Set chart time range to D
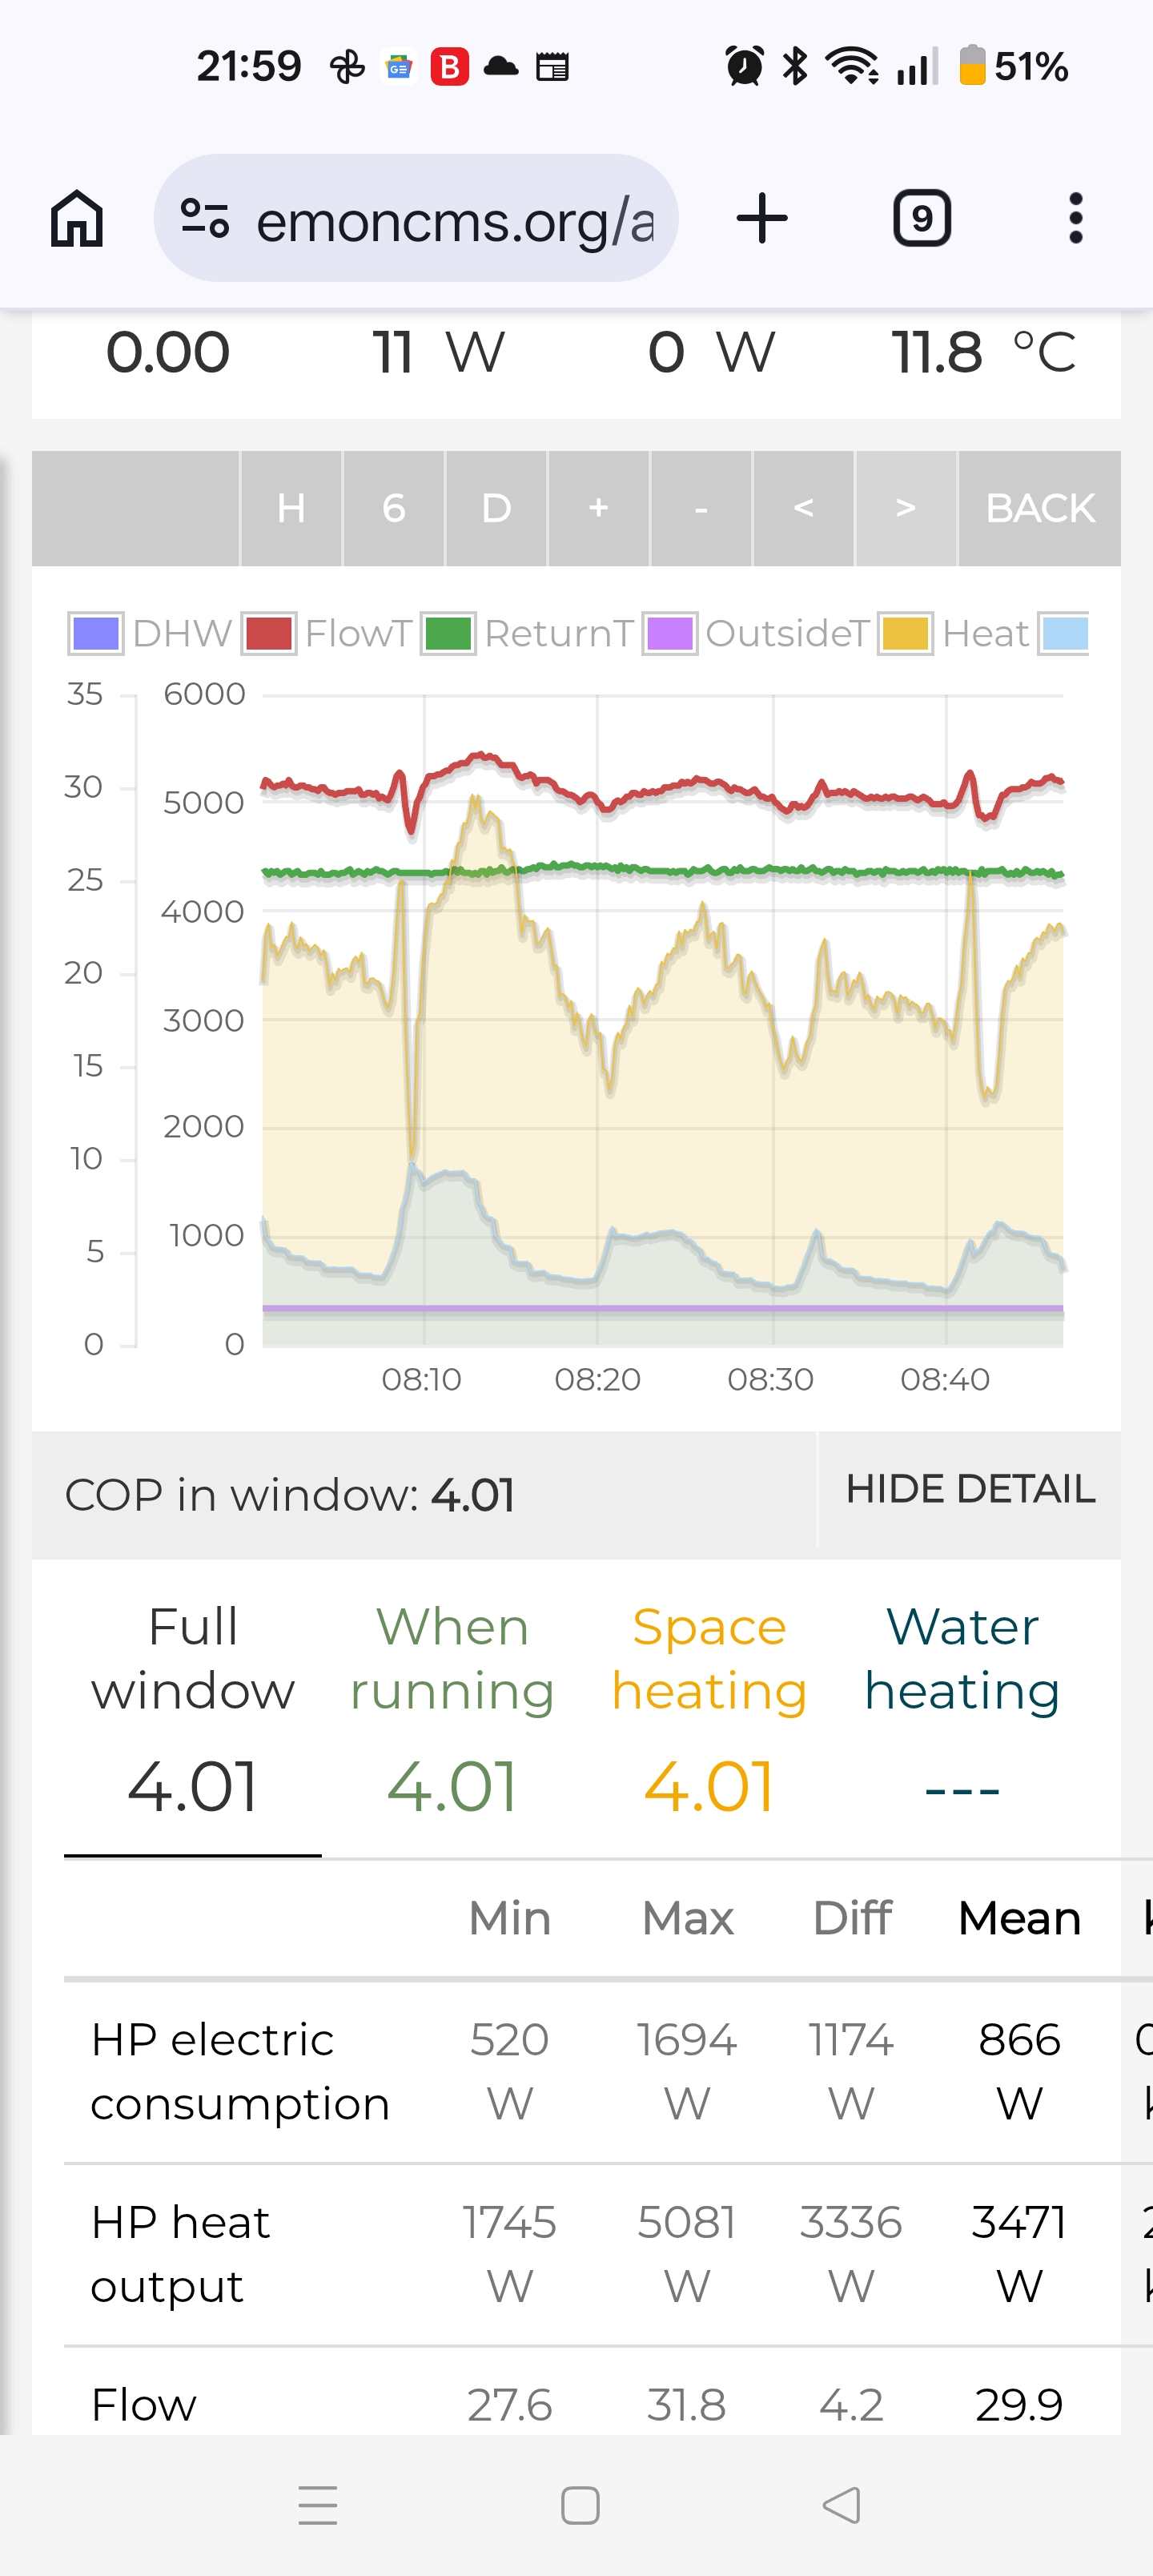Screen dimensions: 1153x2576 point(496,508)
